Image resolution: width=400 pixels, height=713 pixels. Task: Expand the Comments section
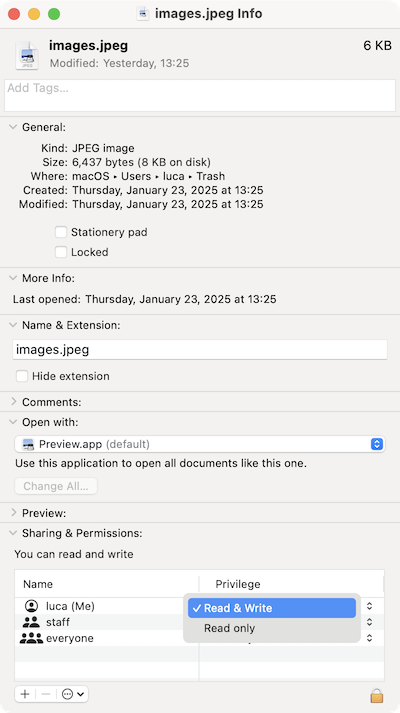point(13,402)
